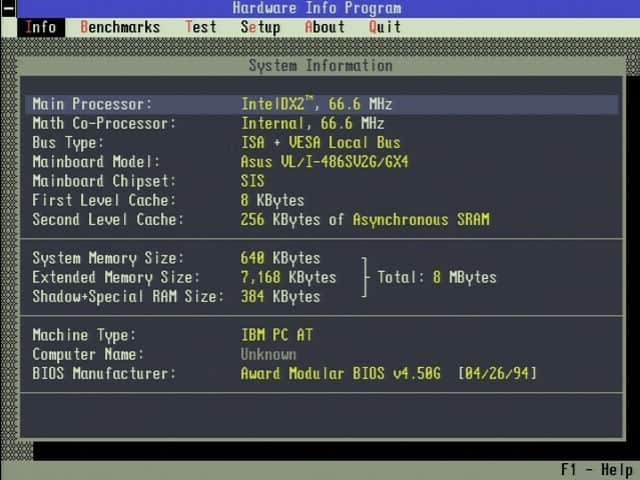Click the Second Level Cache label

point(108,220)
